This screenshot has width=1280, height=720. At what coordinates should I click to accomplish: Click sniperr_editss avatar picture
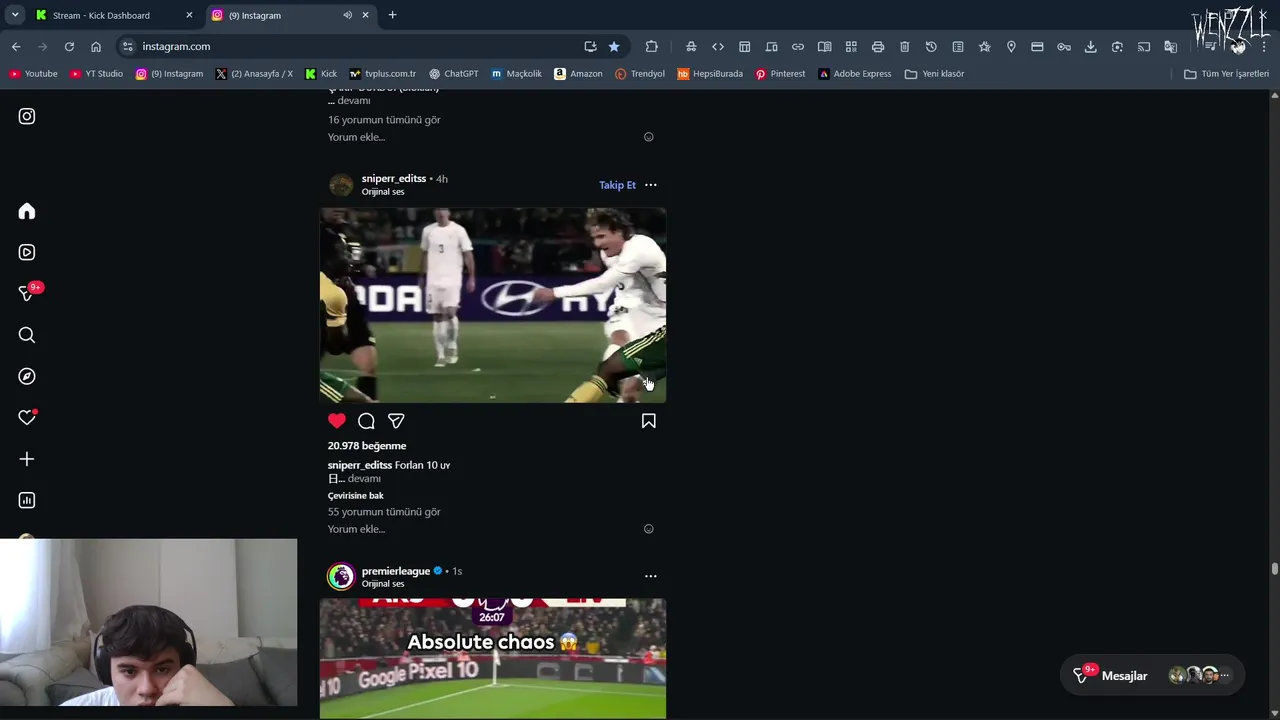(x=341, y=185)
